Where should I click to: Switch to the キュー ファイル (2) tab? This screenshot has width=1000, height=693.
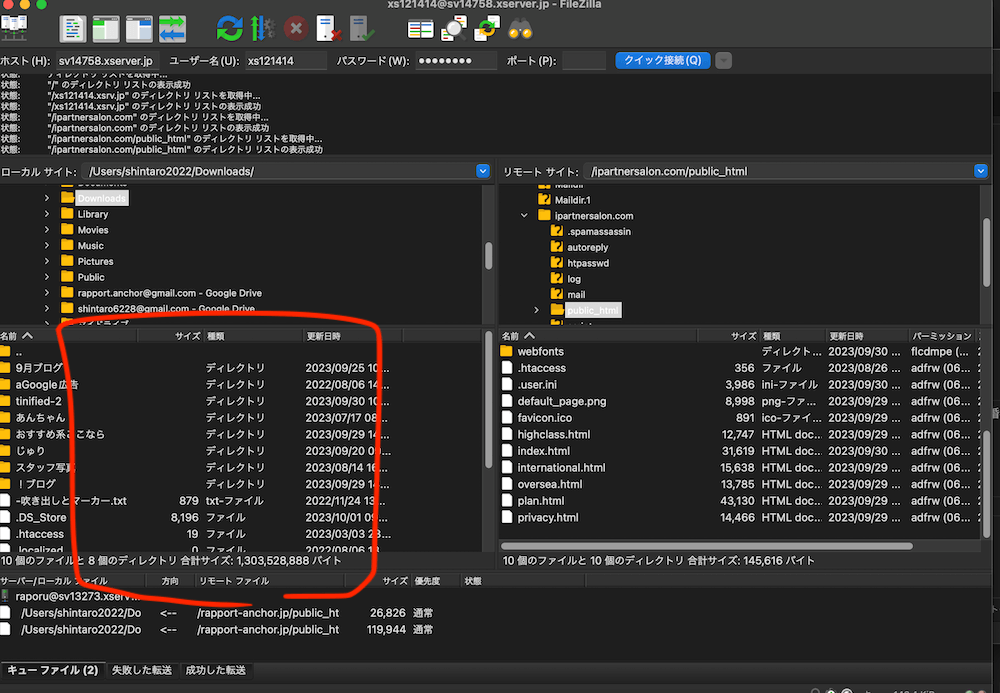click(x=53, y=670)
